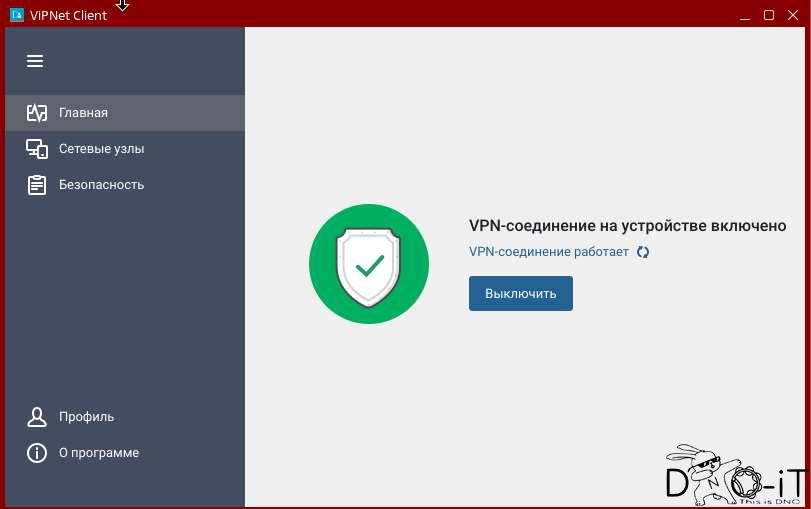The image size is (811, 509).
Task: Click the Сетевые узлы devices icon
Action: click(x=37, y=149)
